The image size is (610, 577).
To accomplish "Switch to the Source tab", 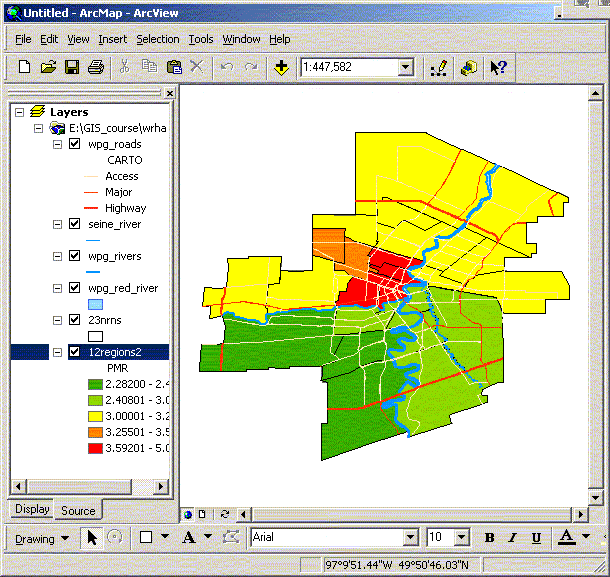I will click(x=77, y=510).
